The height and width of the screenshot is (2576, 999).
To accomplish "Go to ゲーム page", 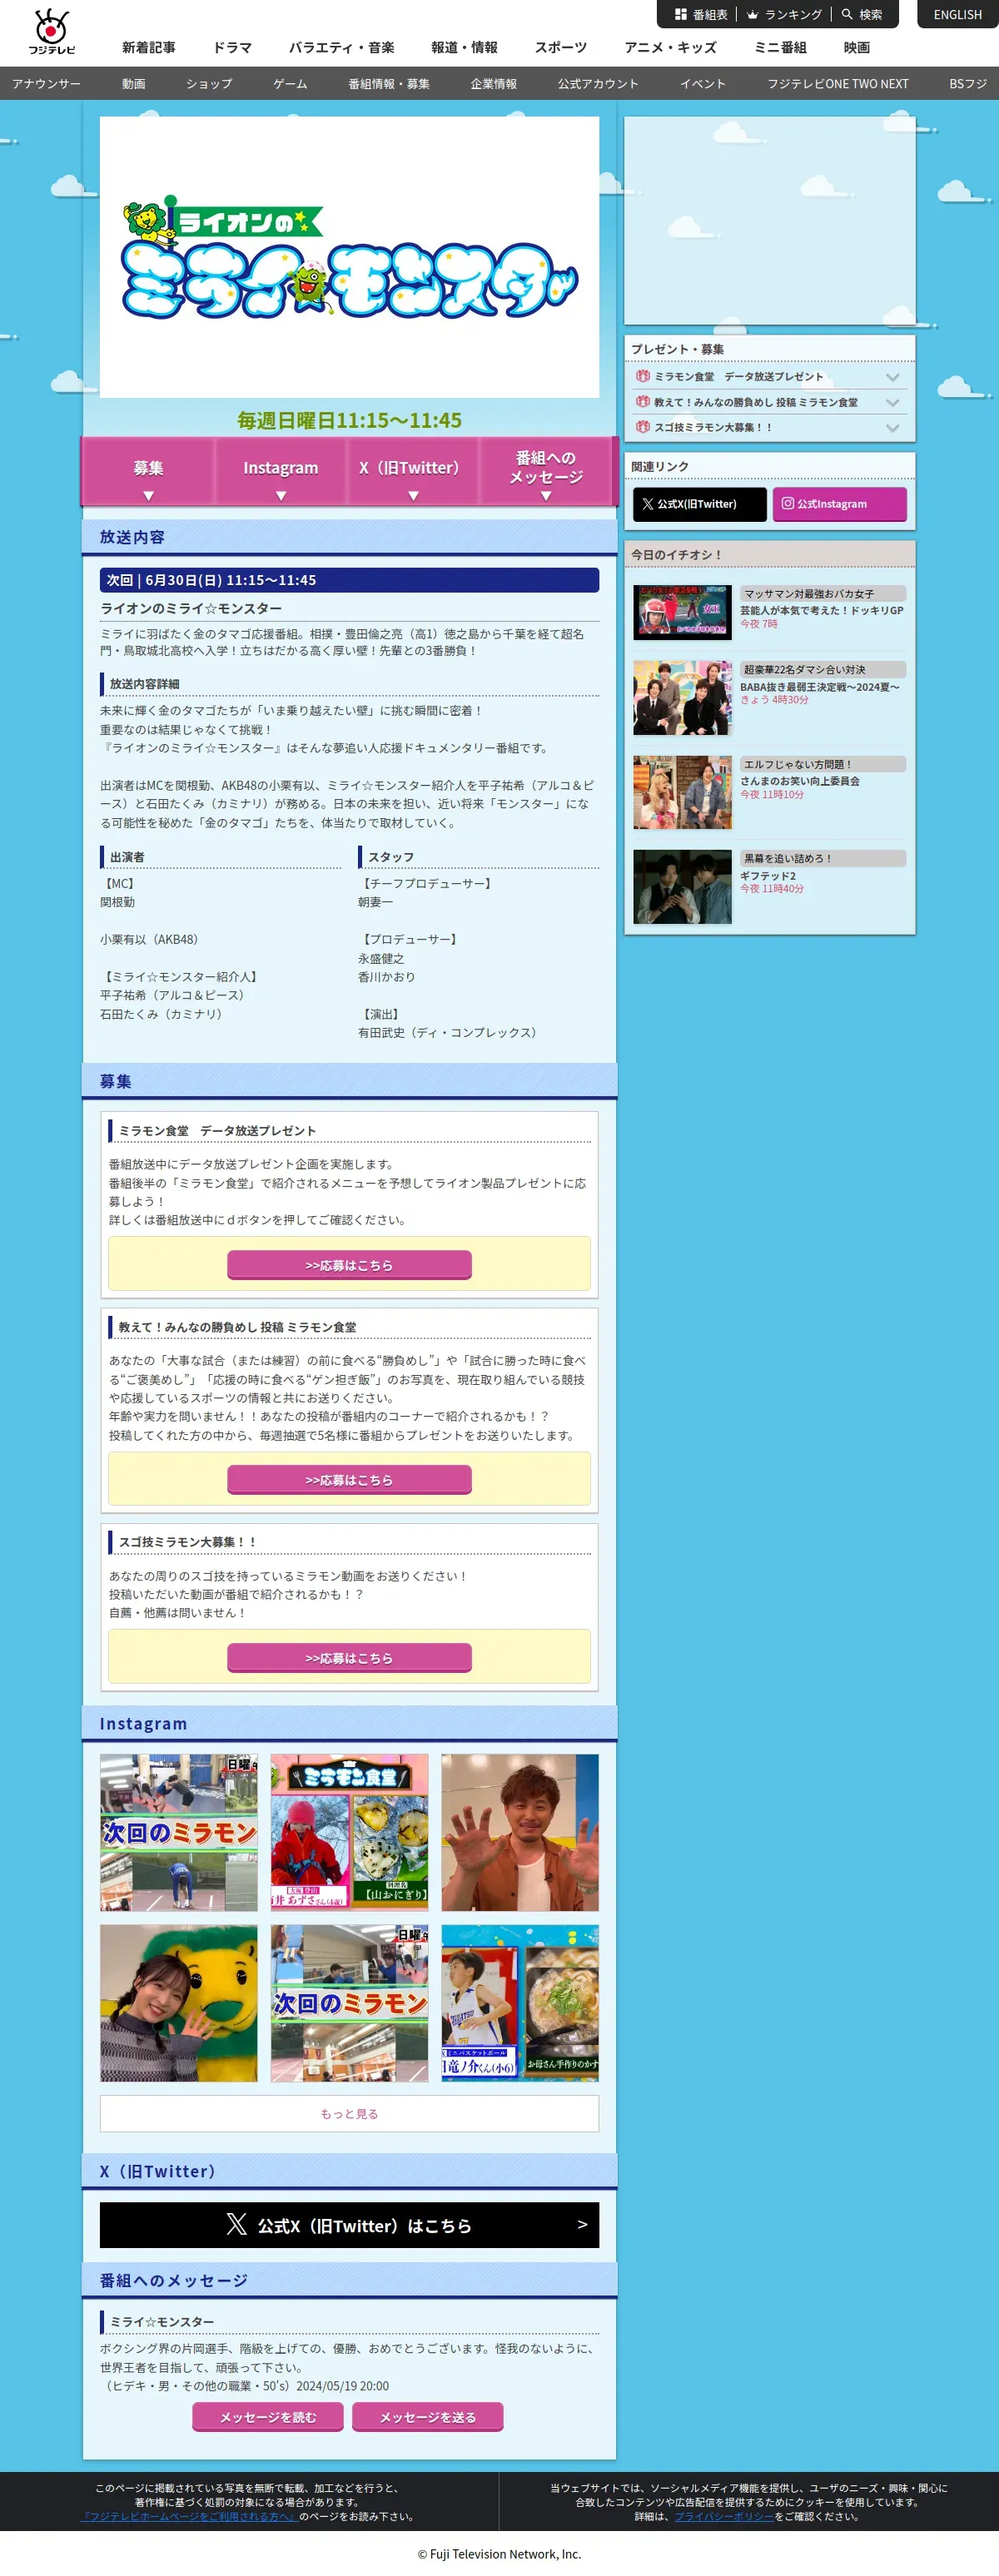I will tap(290, 84).
